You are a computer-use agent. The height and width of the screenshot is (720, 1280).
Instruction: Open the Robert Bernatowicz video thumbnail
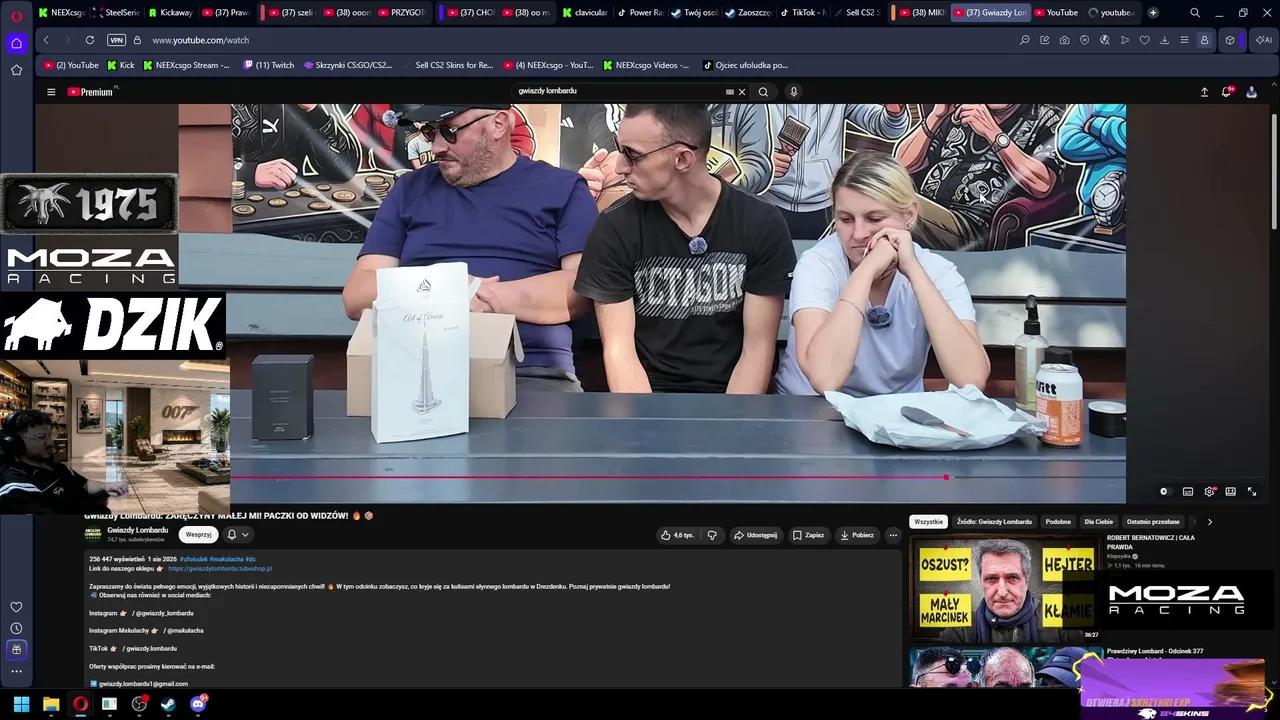pyautogui.click(x=1005, y=589)
